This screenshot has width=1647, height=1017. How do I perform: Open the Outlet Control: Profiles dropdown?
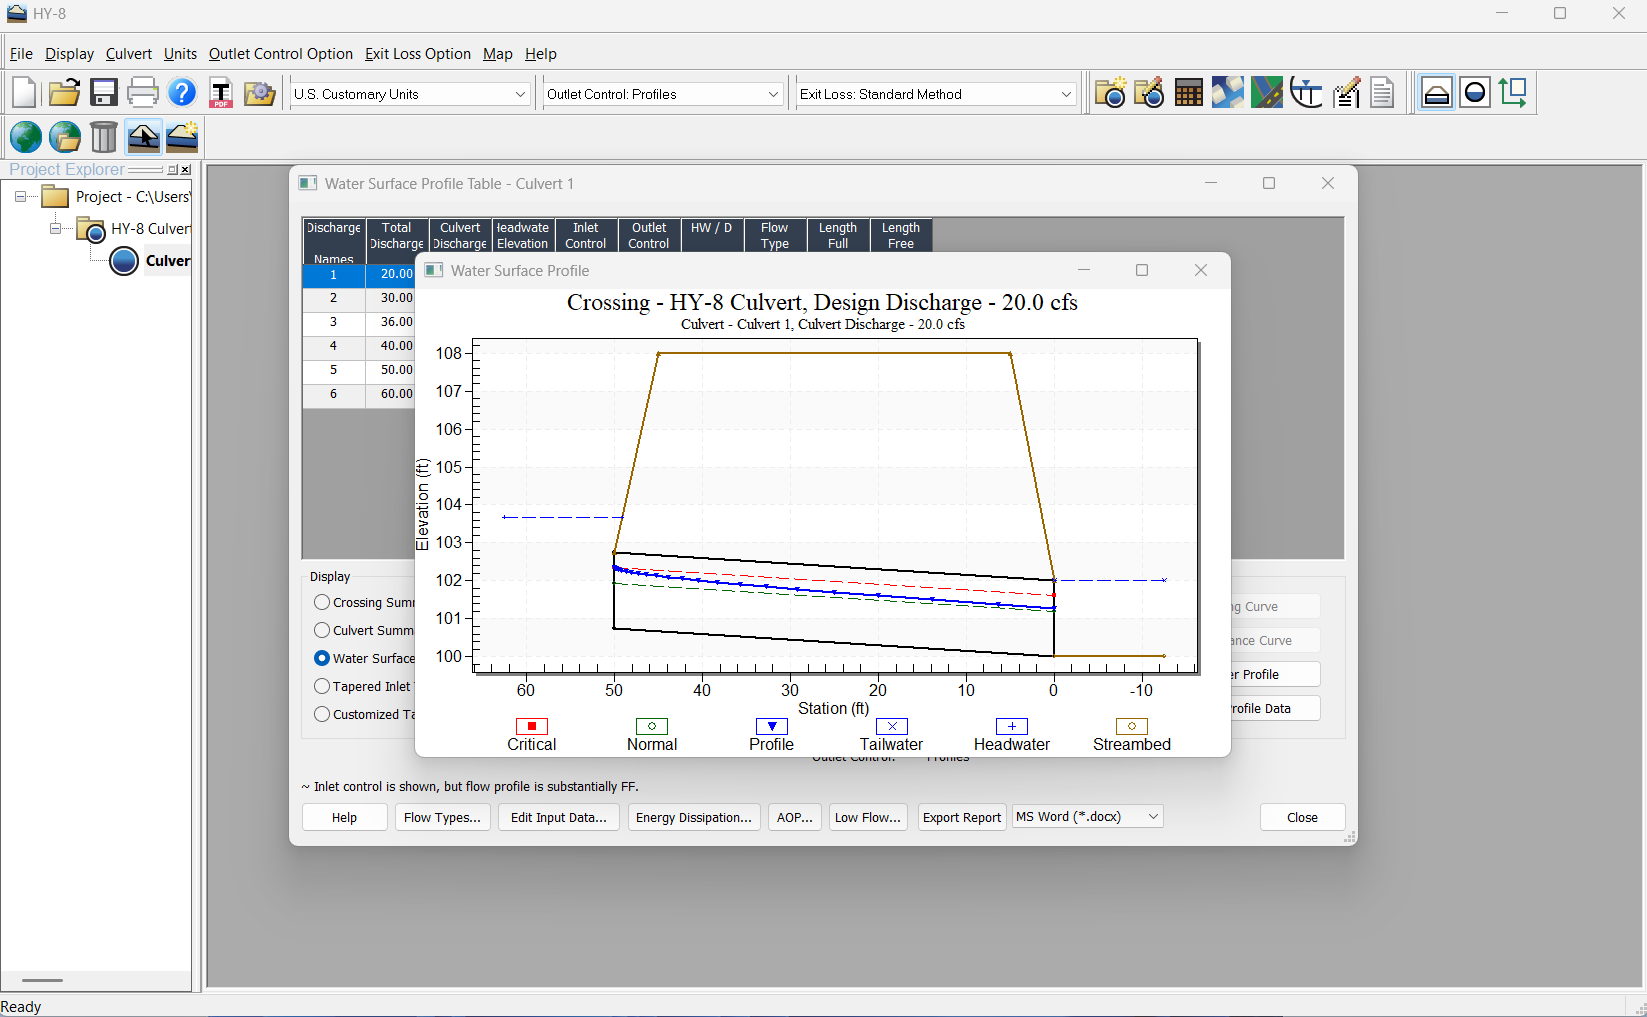pyautogui.click(x=663, y=94)
